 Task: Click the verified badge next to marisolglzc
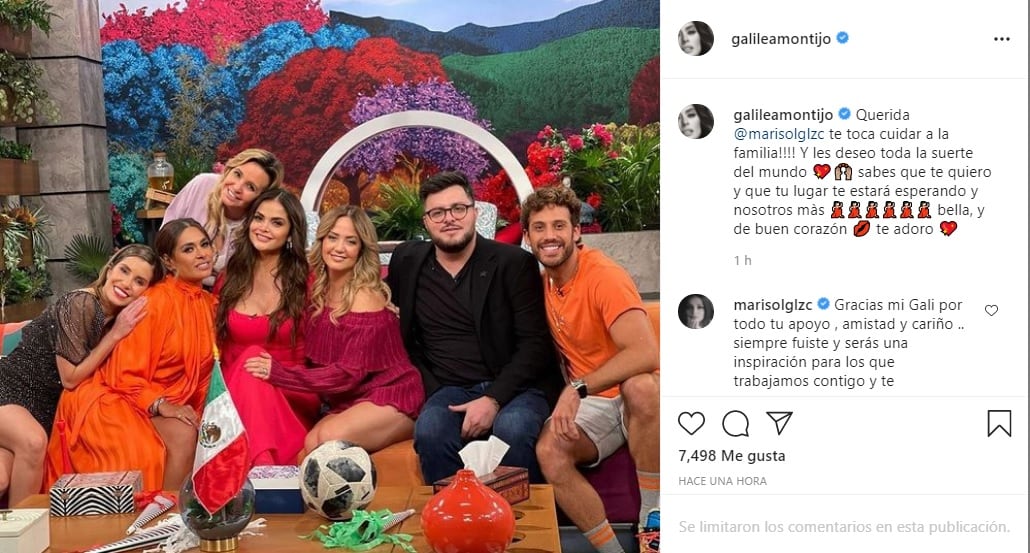click(824, 304)
